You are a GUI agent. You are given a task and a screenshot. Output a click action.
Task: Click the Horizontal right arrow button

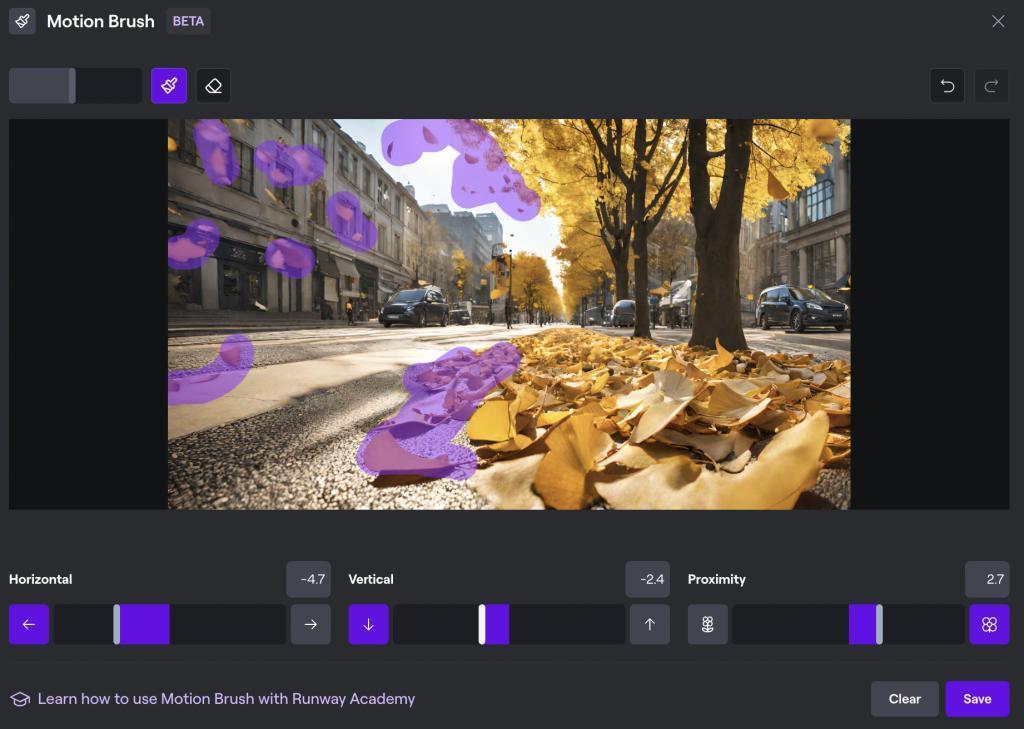(x=310, y=624)
